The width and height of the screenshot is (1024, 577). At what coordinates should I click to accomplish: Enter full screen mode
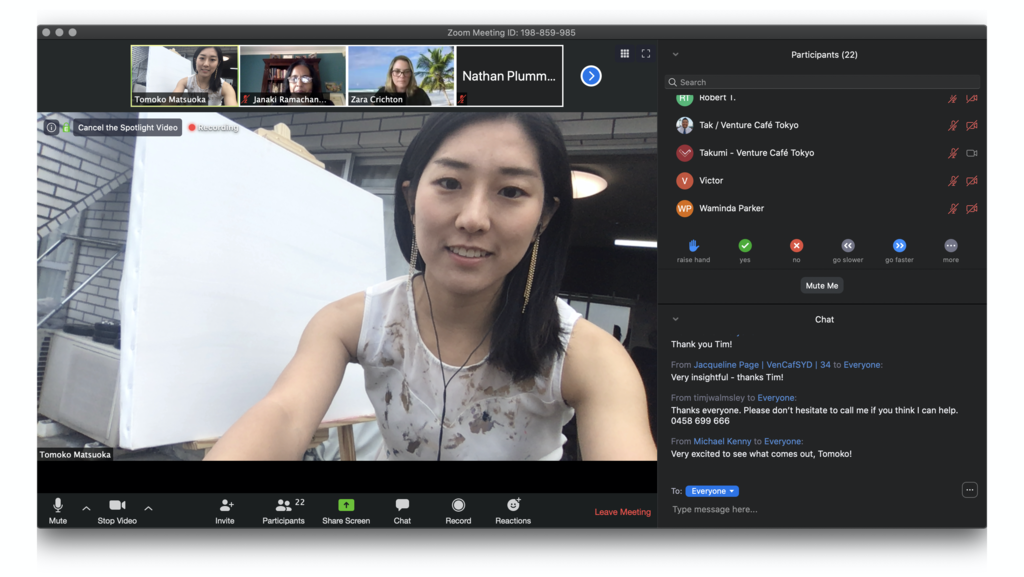(646, 54)
